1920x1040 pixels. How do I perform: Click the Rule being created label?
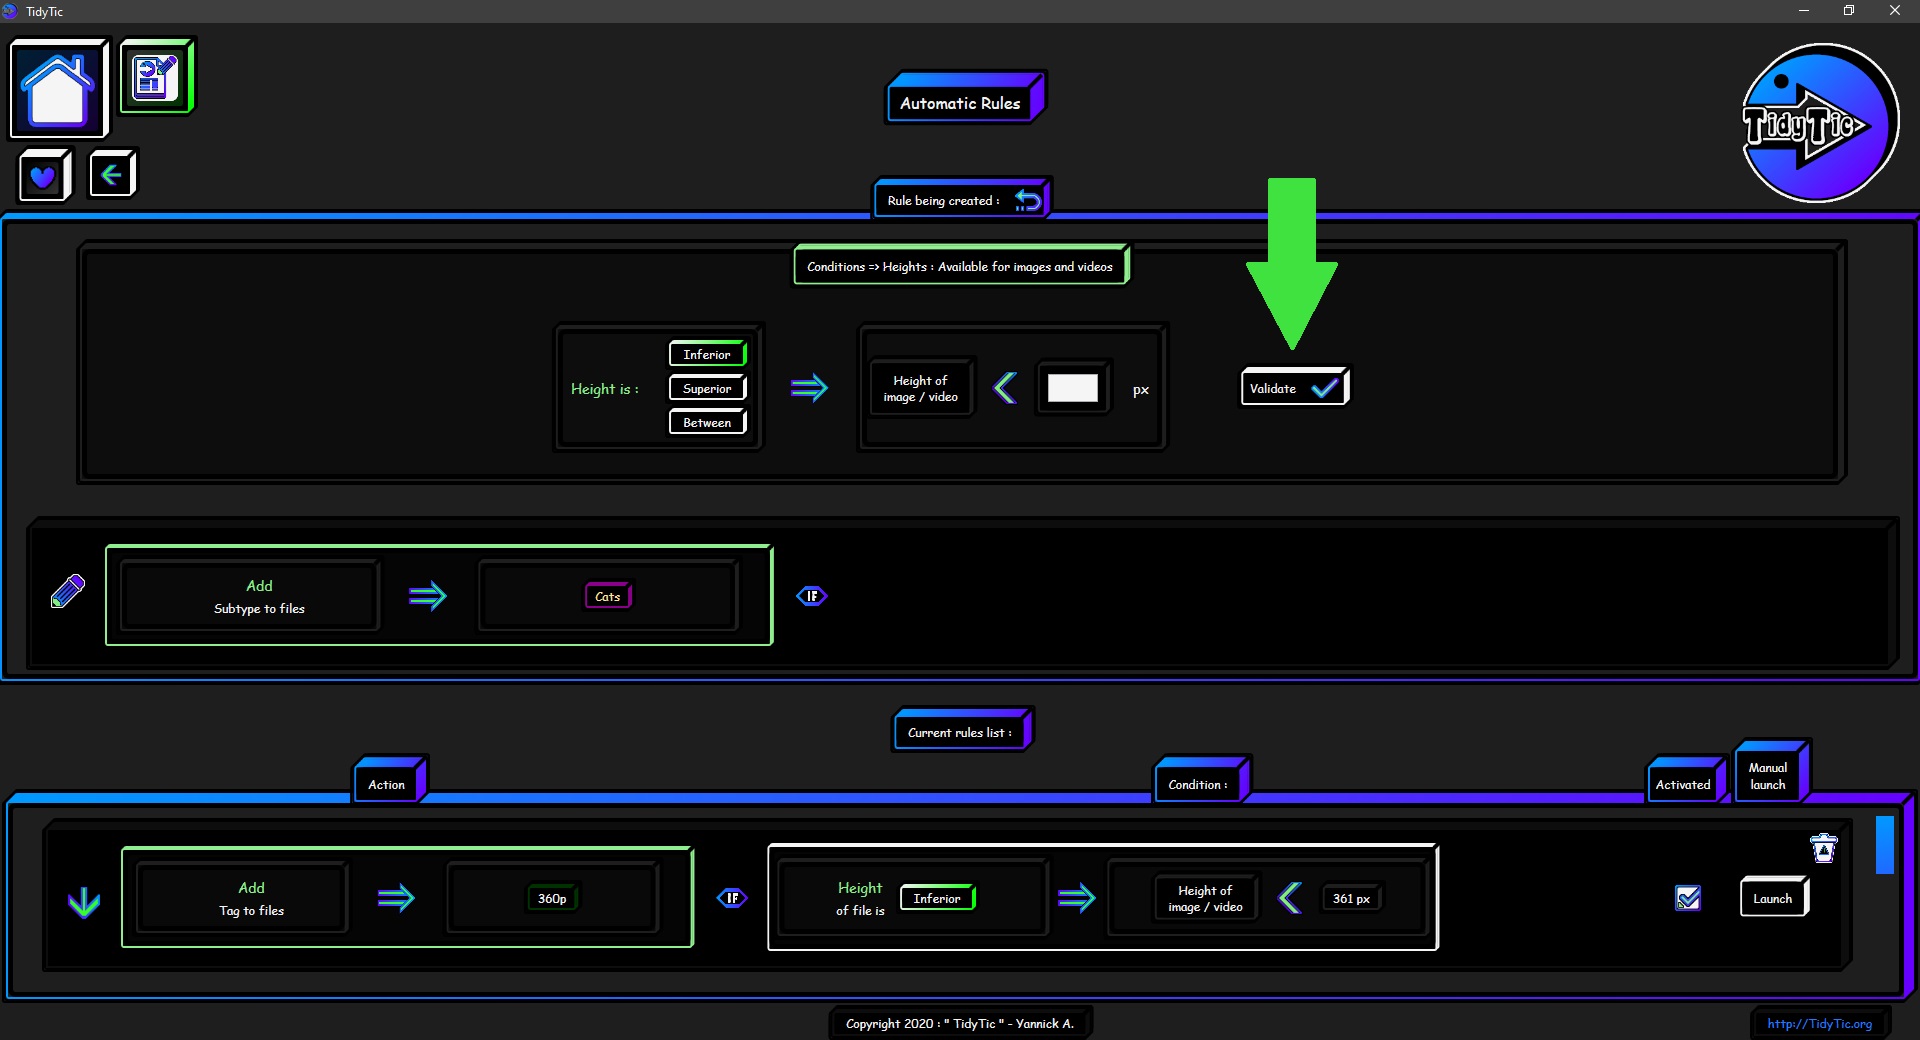click(x=944, y=200)
